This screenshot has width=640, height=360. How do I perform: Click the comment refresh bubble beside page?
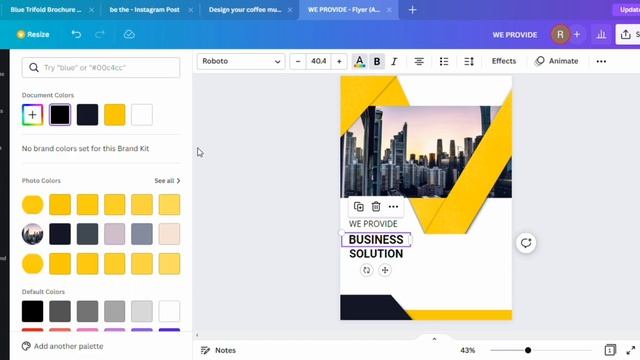coord(526,243)
